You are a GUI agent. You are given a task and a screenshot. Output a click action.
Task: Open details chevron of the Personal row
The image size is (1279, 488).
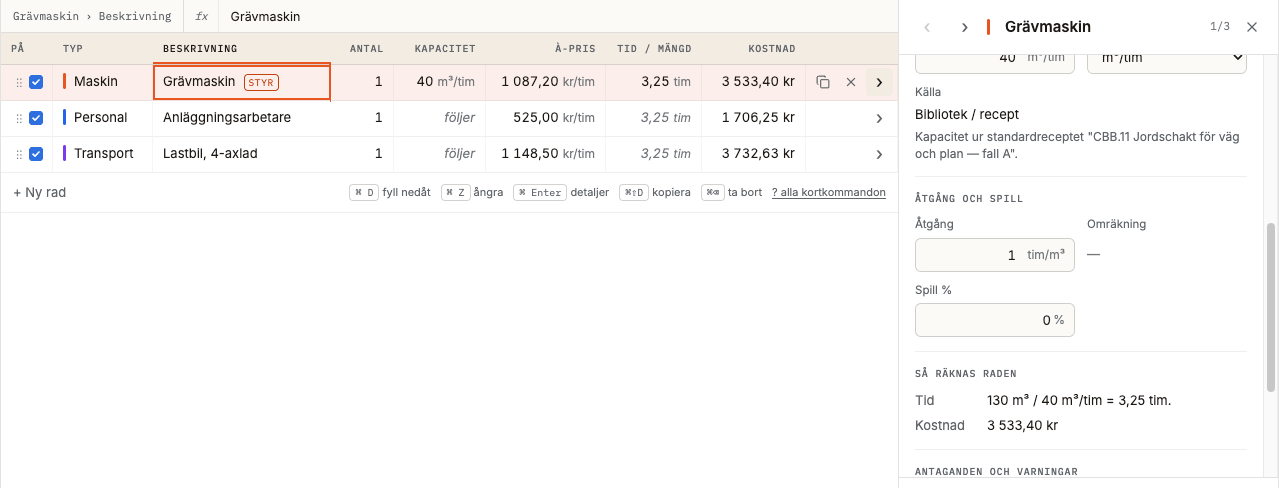click(879, 118)
